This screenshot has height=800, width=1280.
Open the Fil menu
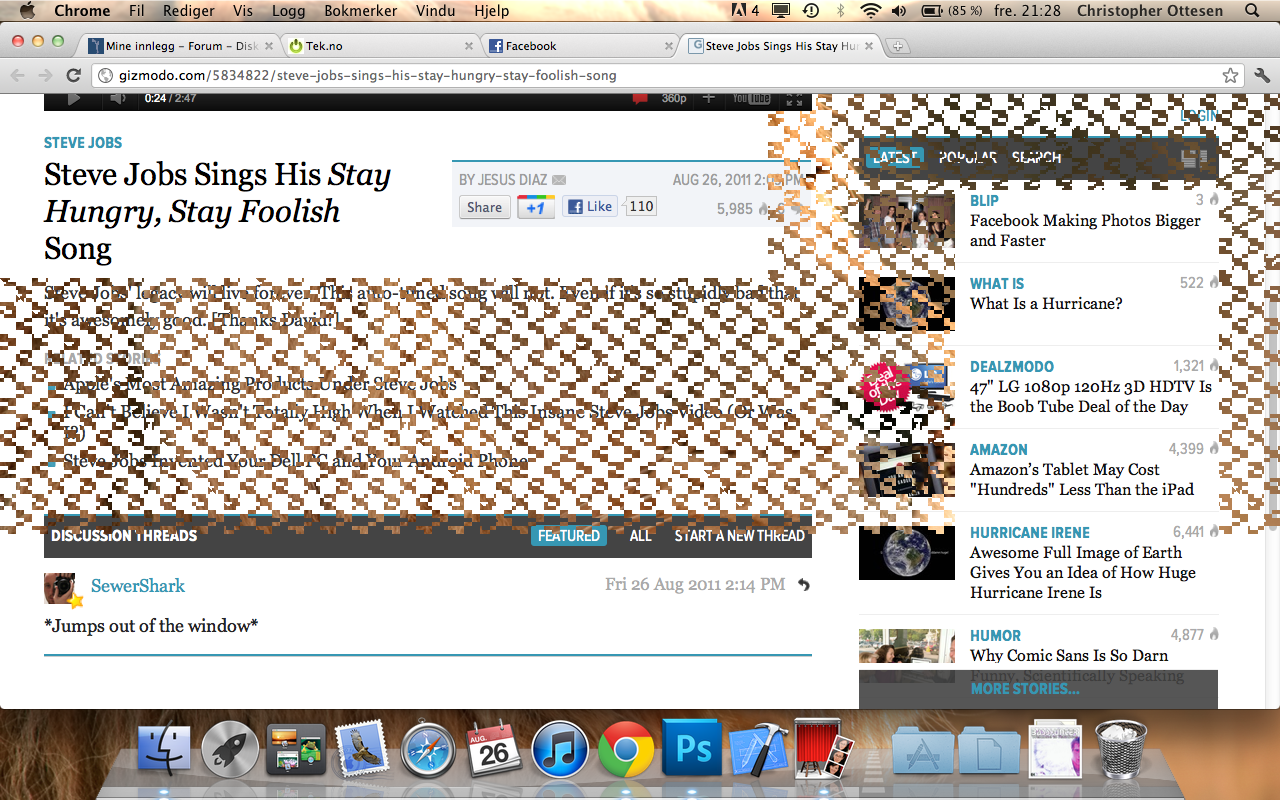point(137,11)
